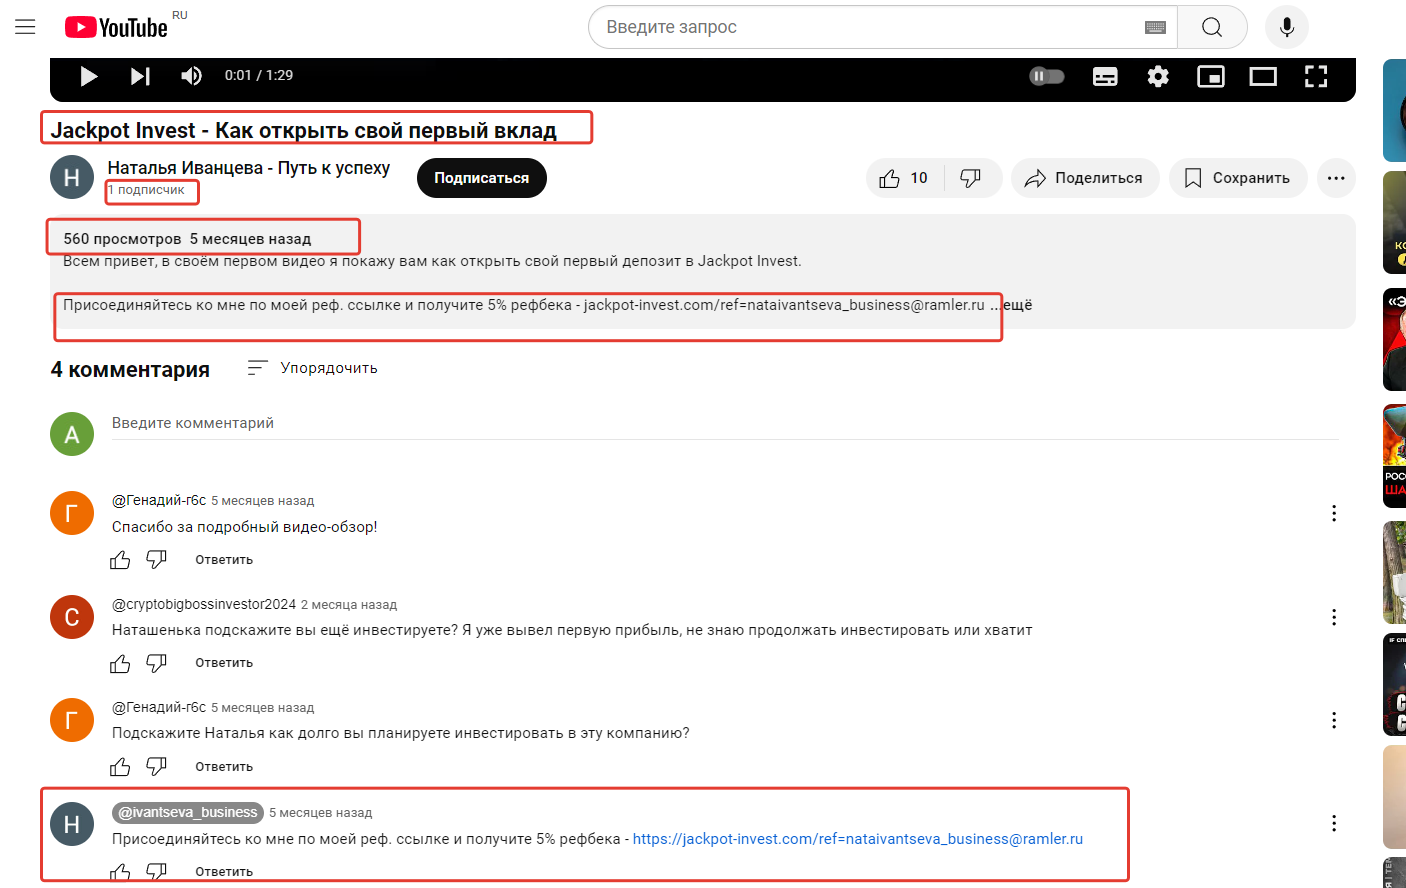1406x888 pixels.
Task: Like the video with 10 likes
Action: (904, 178)
